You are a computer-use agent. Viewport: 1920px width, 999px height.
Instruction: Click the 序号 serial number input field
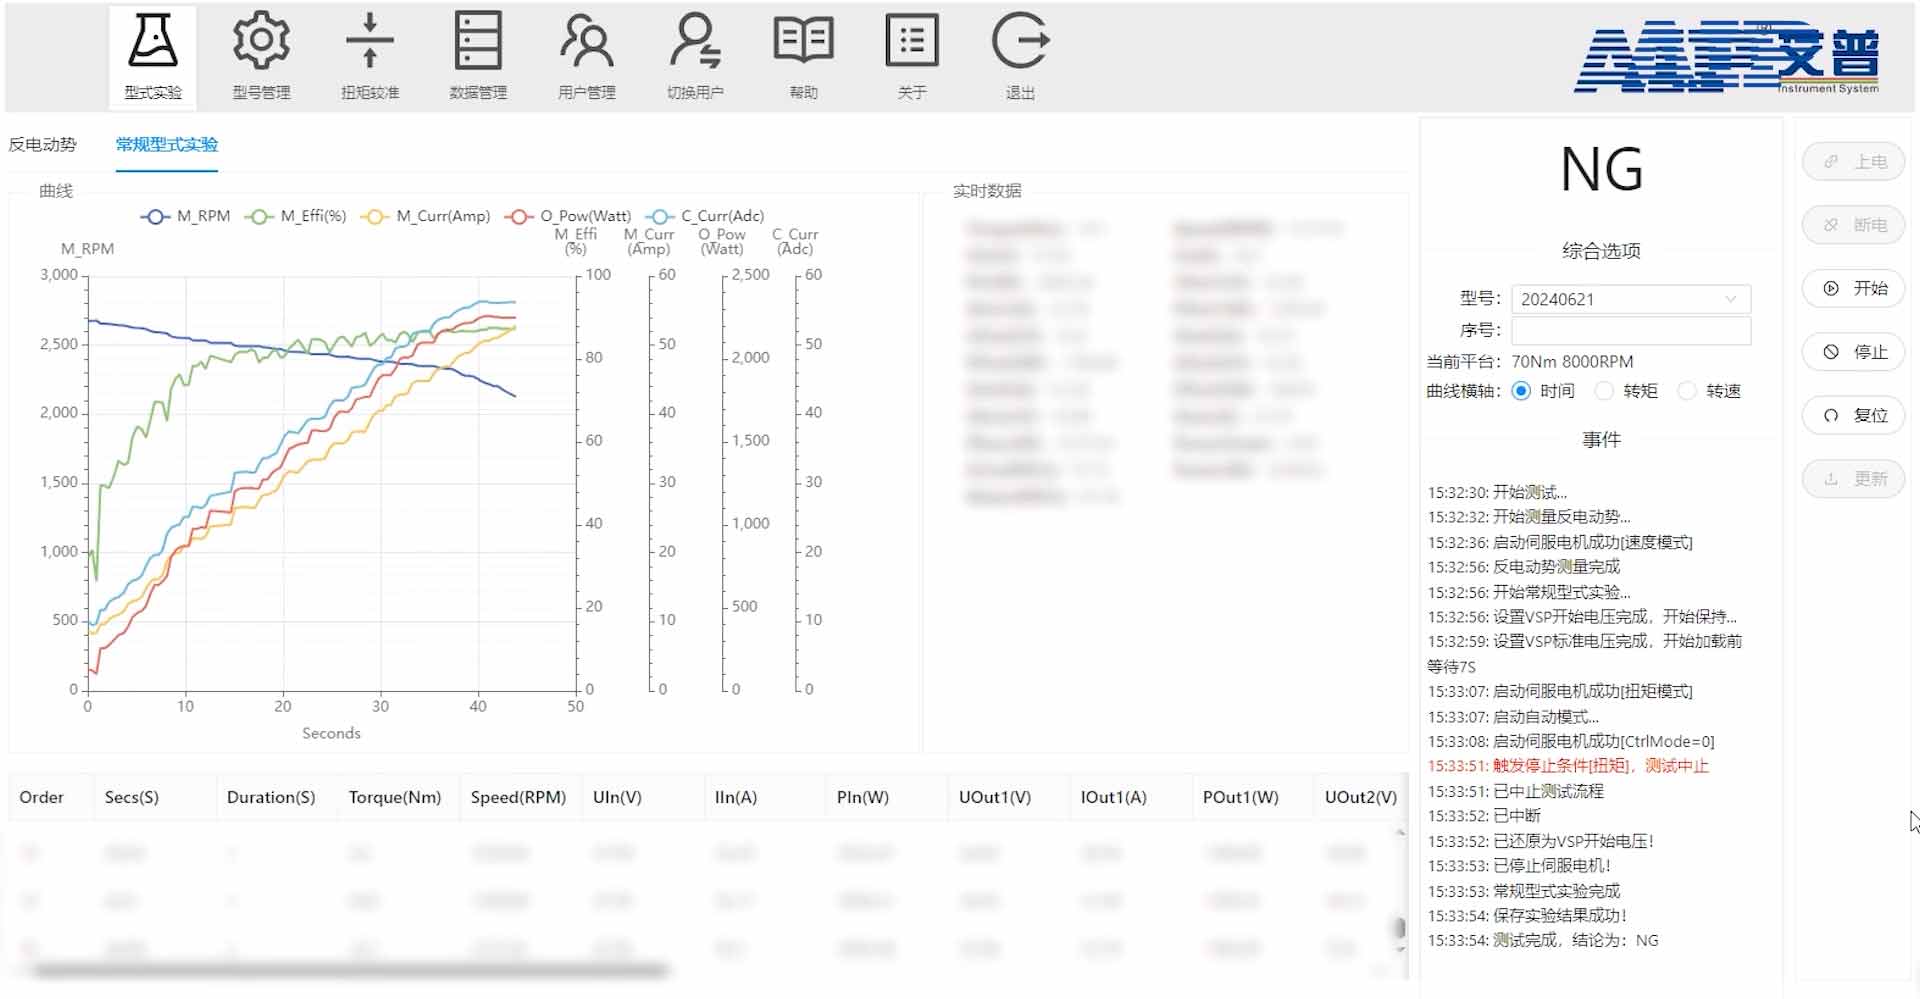(x=1630, y=331)
